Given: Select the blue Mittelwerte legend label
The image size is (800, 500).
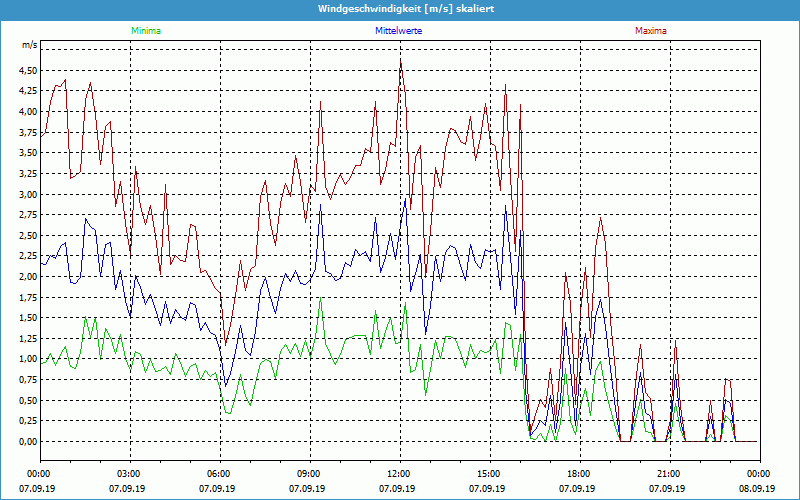Looking at the screenshot, I should [x=398, y=31].
